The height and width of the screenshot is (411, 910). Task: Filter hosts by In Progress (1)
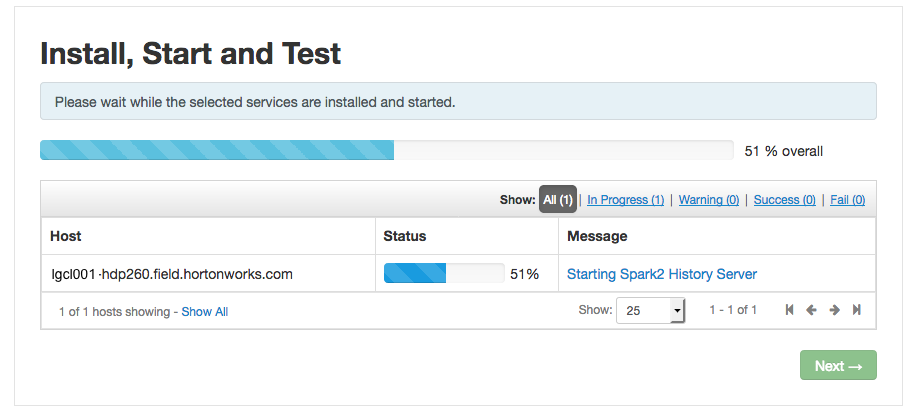pos(626,200)
